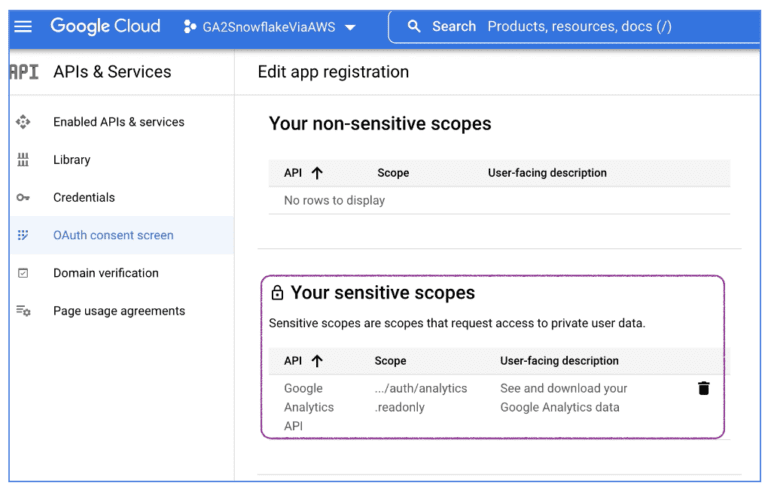
Task: Click the OAuth consent screen icon
Action: click(x=23, y=235)
